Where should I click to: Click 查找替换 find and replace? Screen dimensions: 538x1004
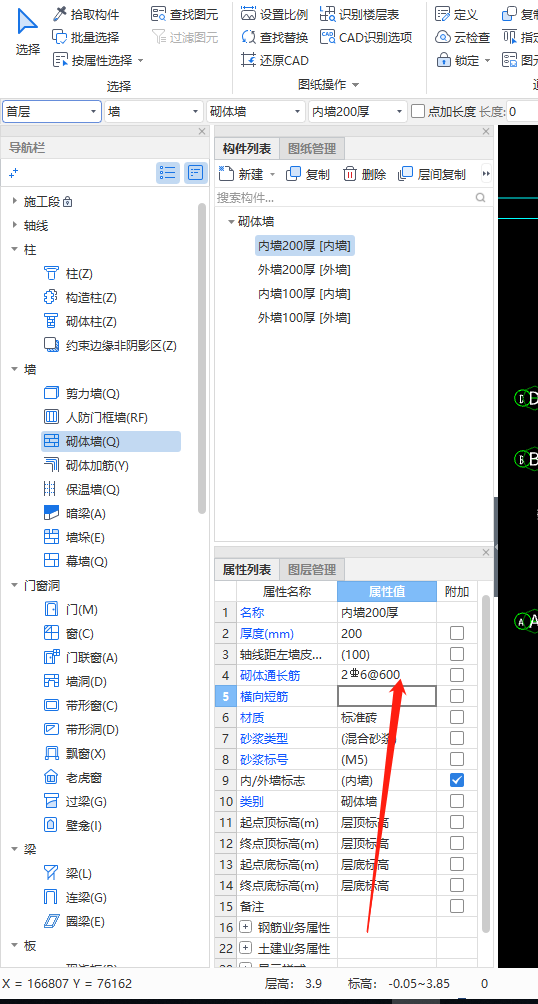coord(275,37)
